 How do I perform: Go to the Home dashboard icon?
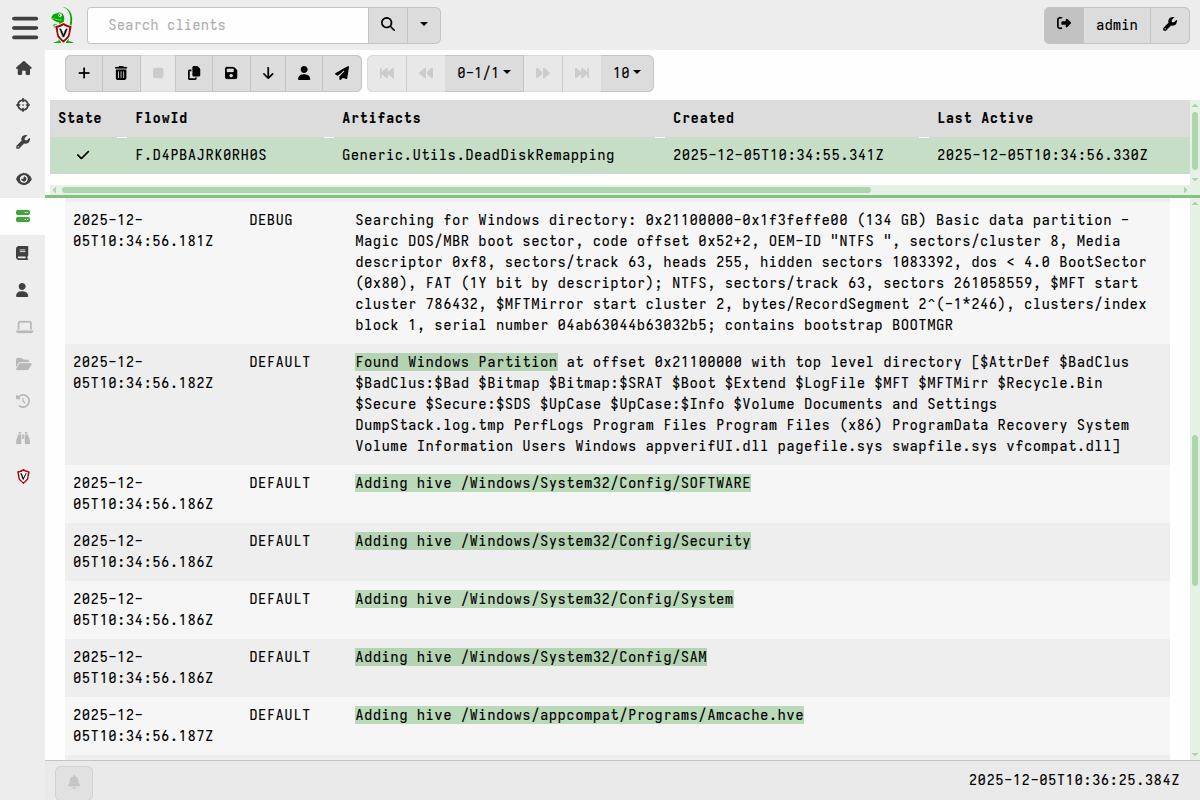tap(24, 68)
